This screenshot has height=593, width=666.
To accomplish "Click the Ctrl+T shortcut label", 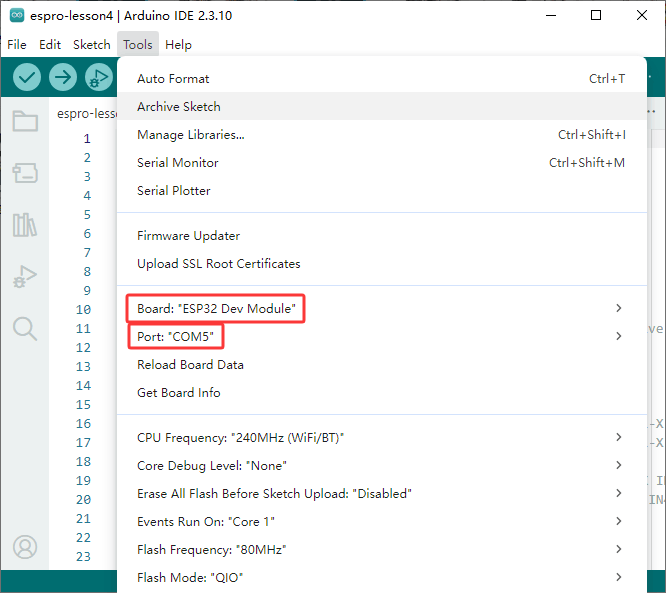I will pos(607,79).
